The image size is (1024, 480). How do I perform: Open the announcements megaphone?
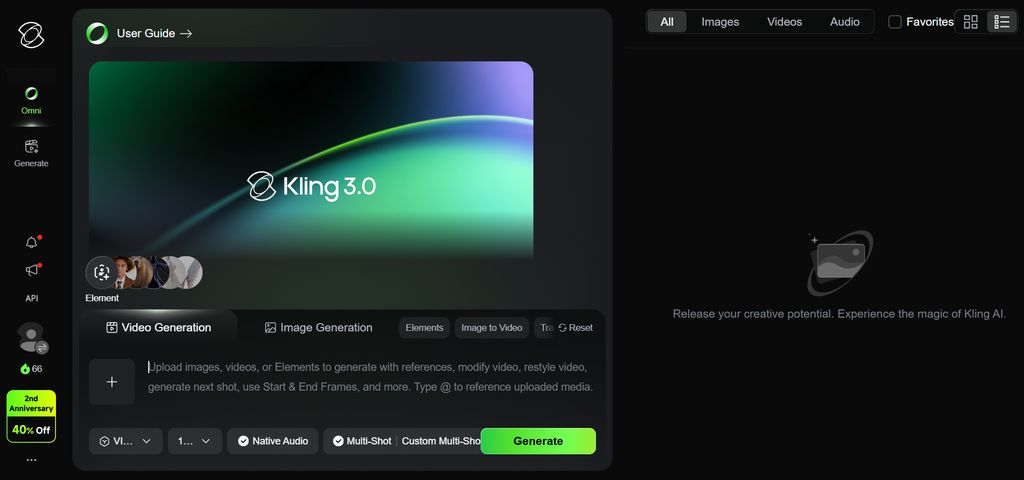pos(31,270)
